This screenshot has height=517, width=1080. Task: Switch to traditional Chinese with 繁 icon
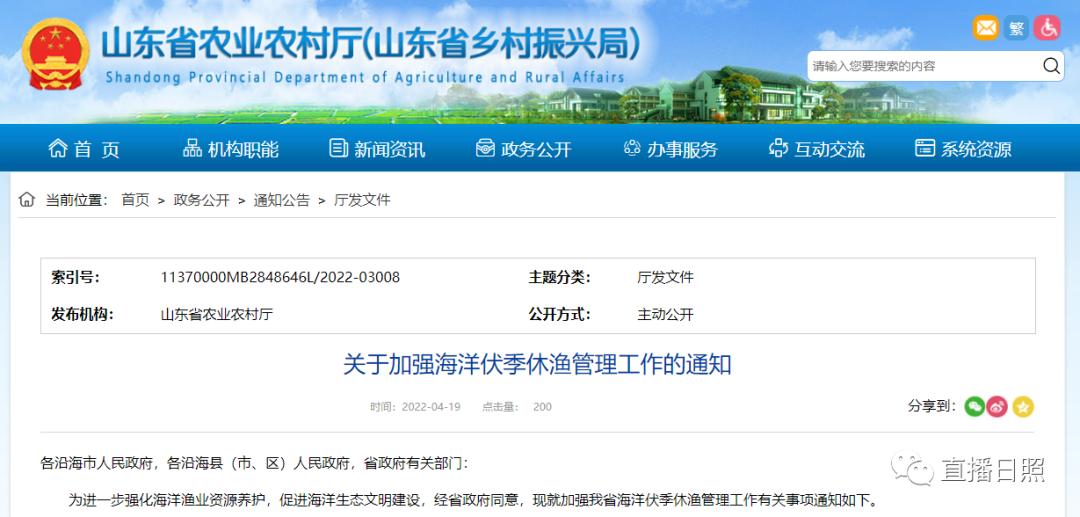[x=1017, y=28]
